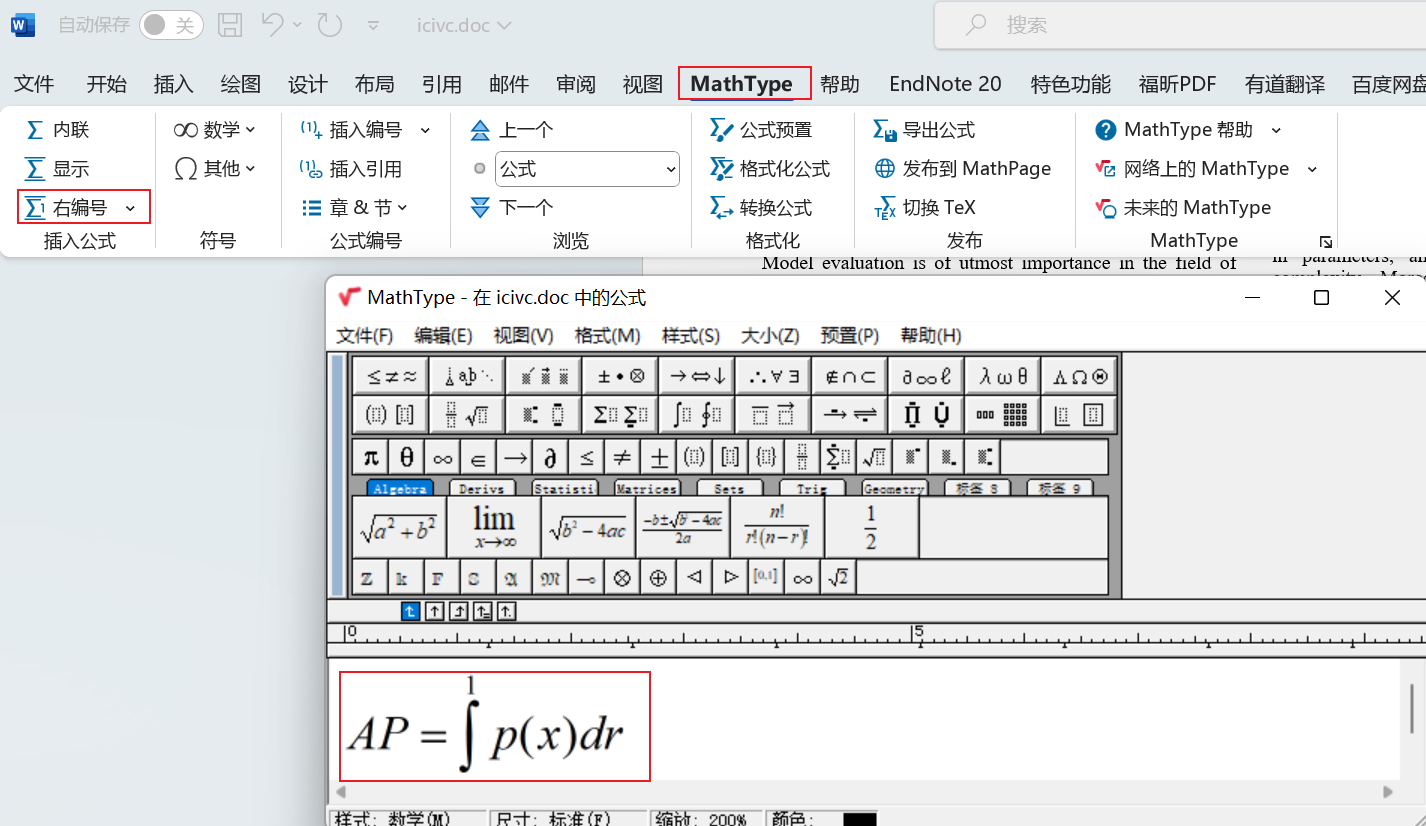Select the π symbol in MathType toolbar
Screen dimensions: 1426x826
point(369,456)
